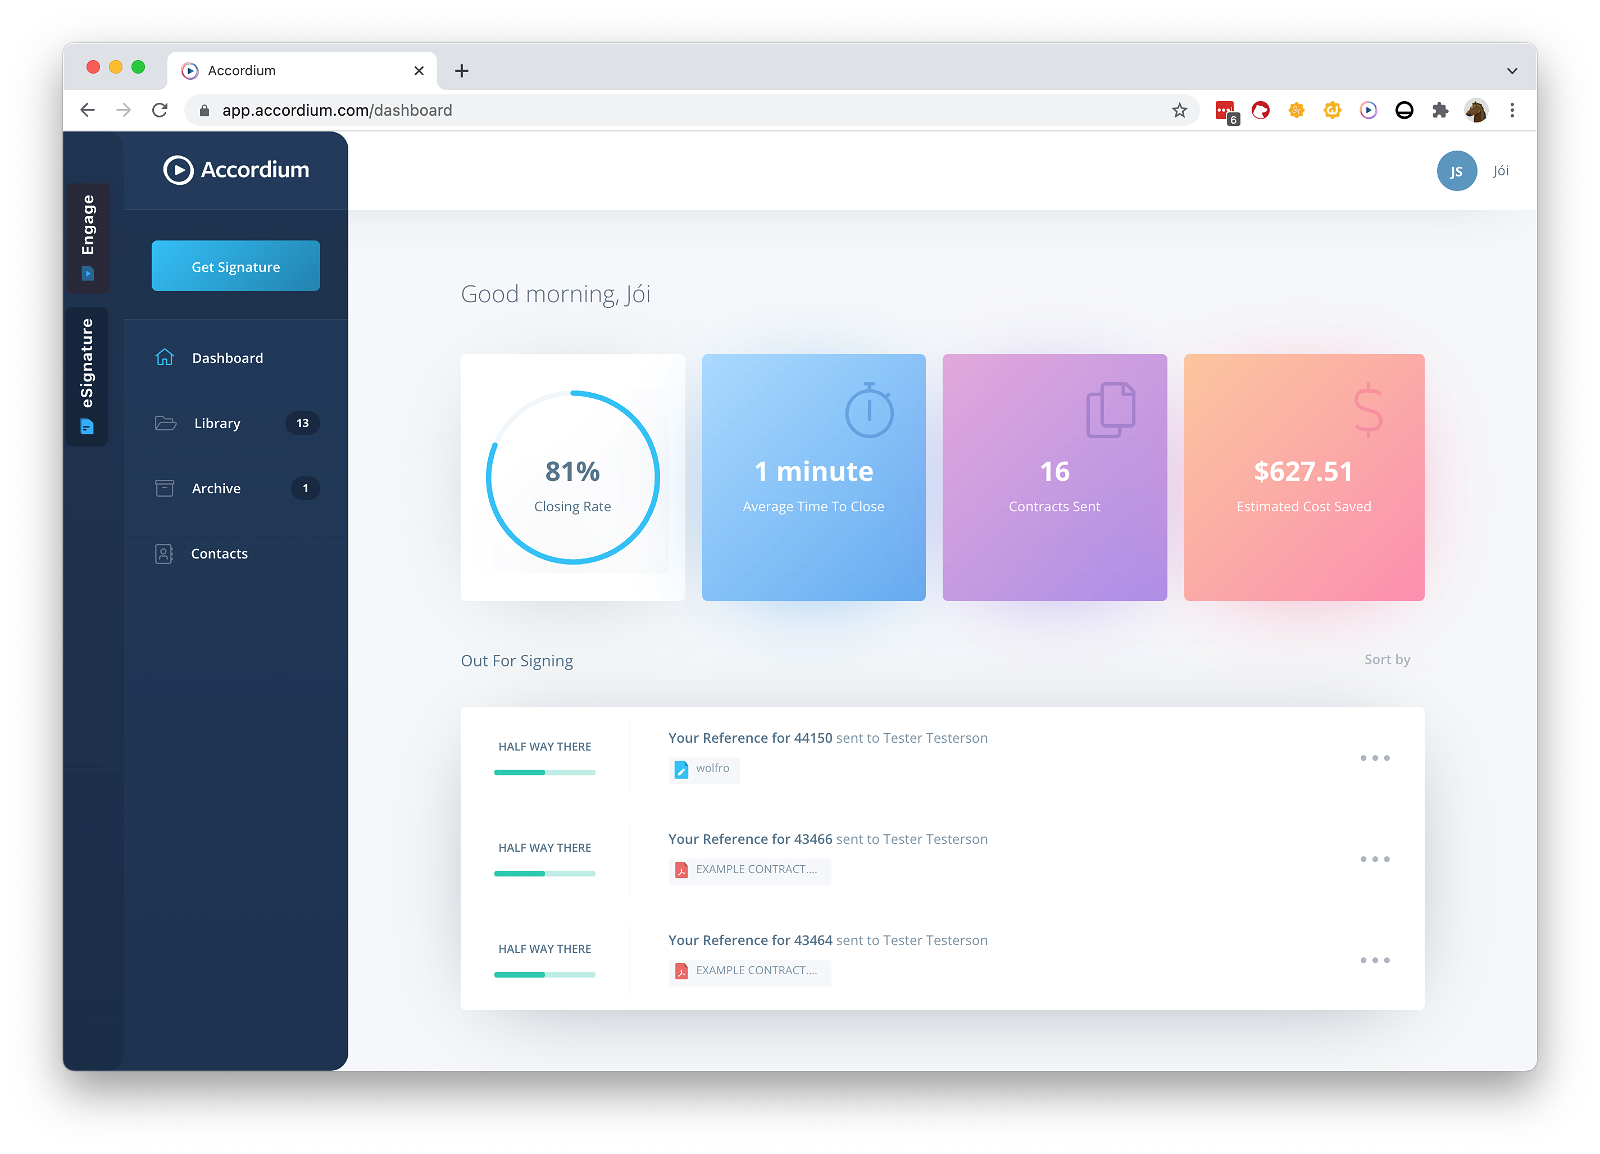Image resolution: width=1600 pixels, height=1154 pixels.
Task: Open the three-dot menu for reference 43464
Action: (x=1375, y=960)
